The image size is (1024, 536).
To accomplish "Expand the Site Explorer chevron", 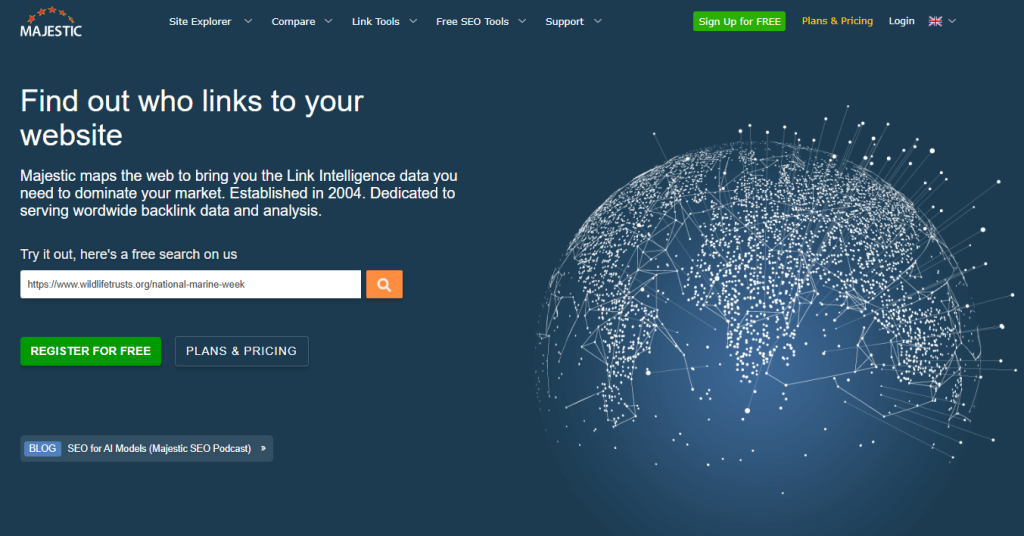I will click(248, 22).
